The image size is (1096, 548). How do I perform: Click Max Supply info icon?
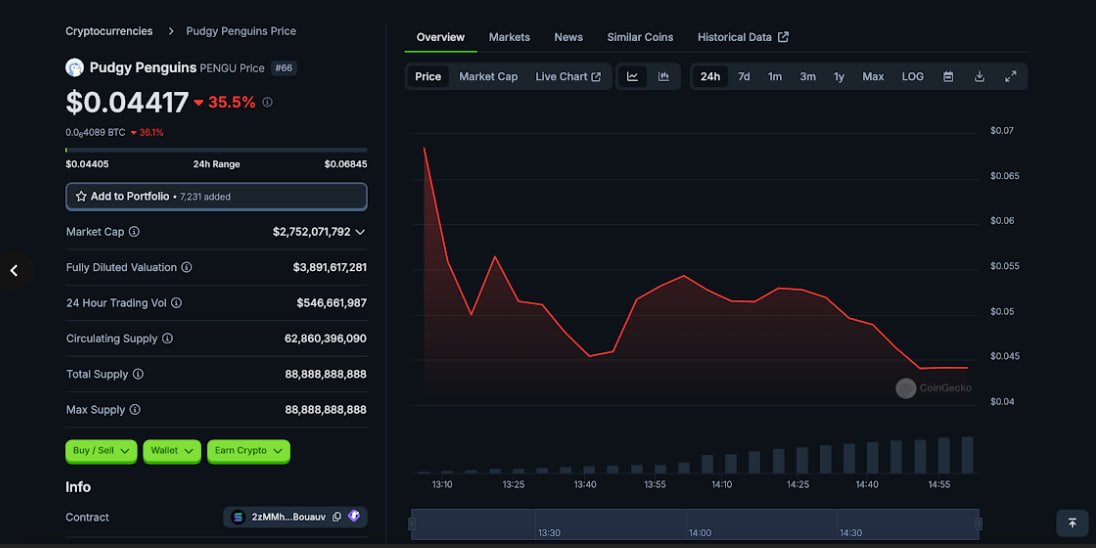pos(135,410)
